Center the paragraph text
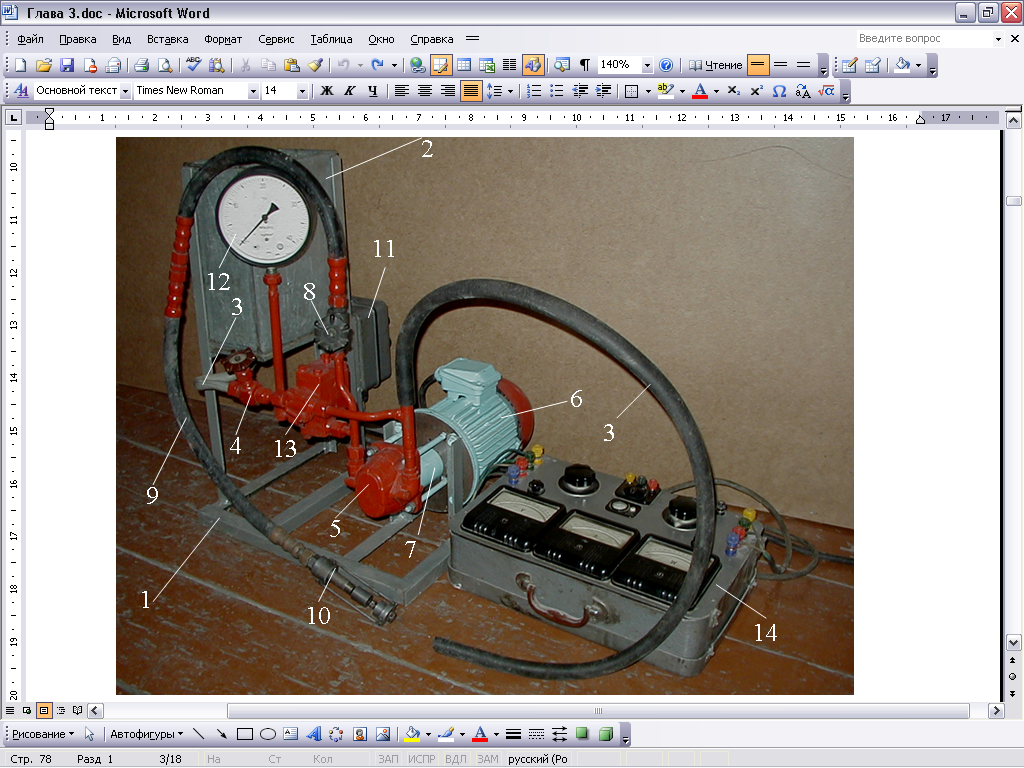1024x768 pixels. (x=424, y=91)
